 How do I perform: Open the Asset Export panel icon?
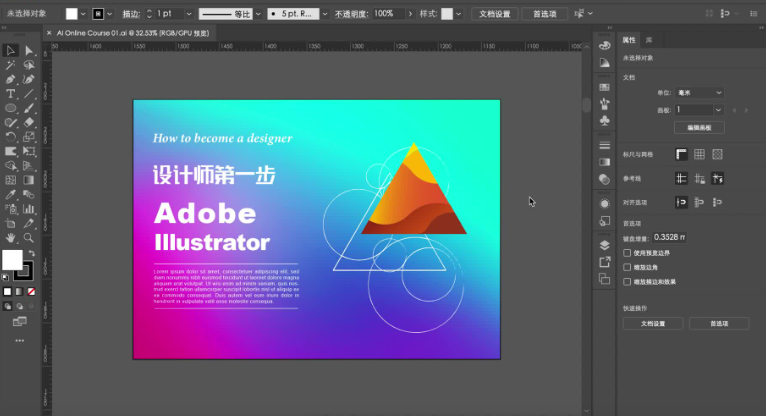click(604, 262)
